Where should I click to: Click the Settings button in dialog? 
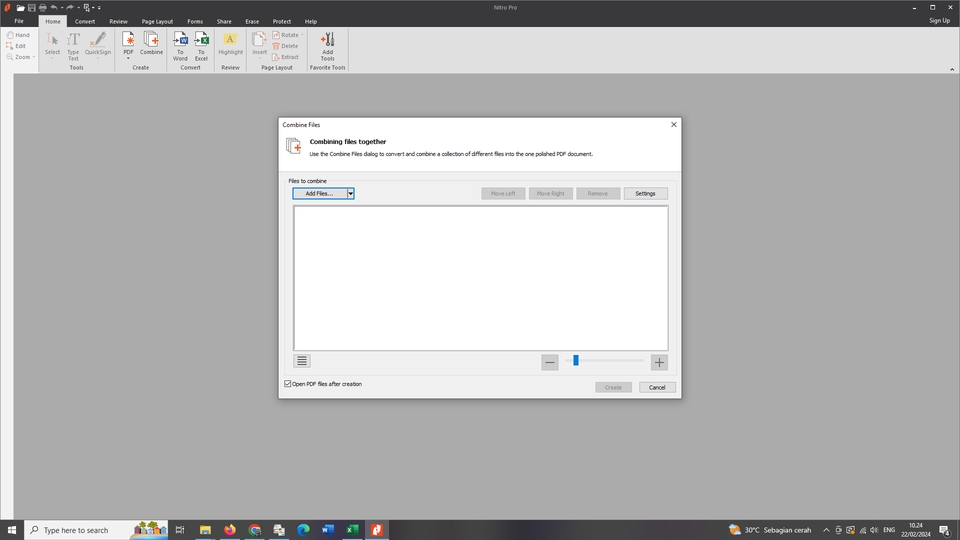645,193
